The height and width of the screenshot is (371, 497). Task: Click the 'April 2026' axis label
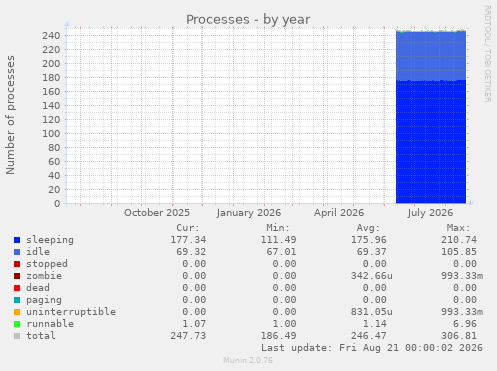click(339, 213)
